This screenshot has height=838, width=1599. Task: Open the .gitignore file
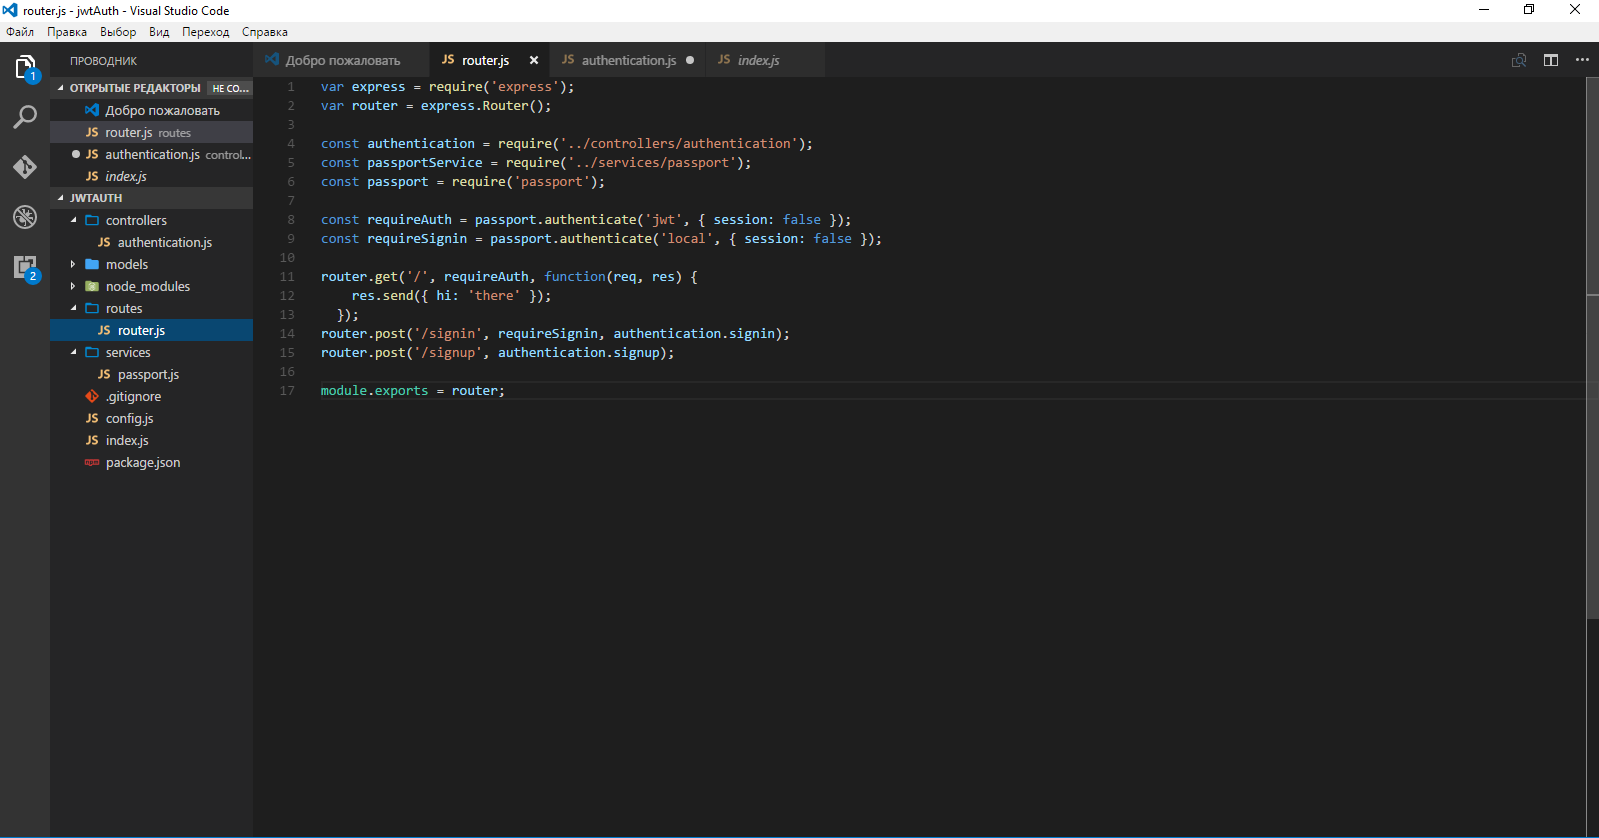151,396
